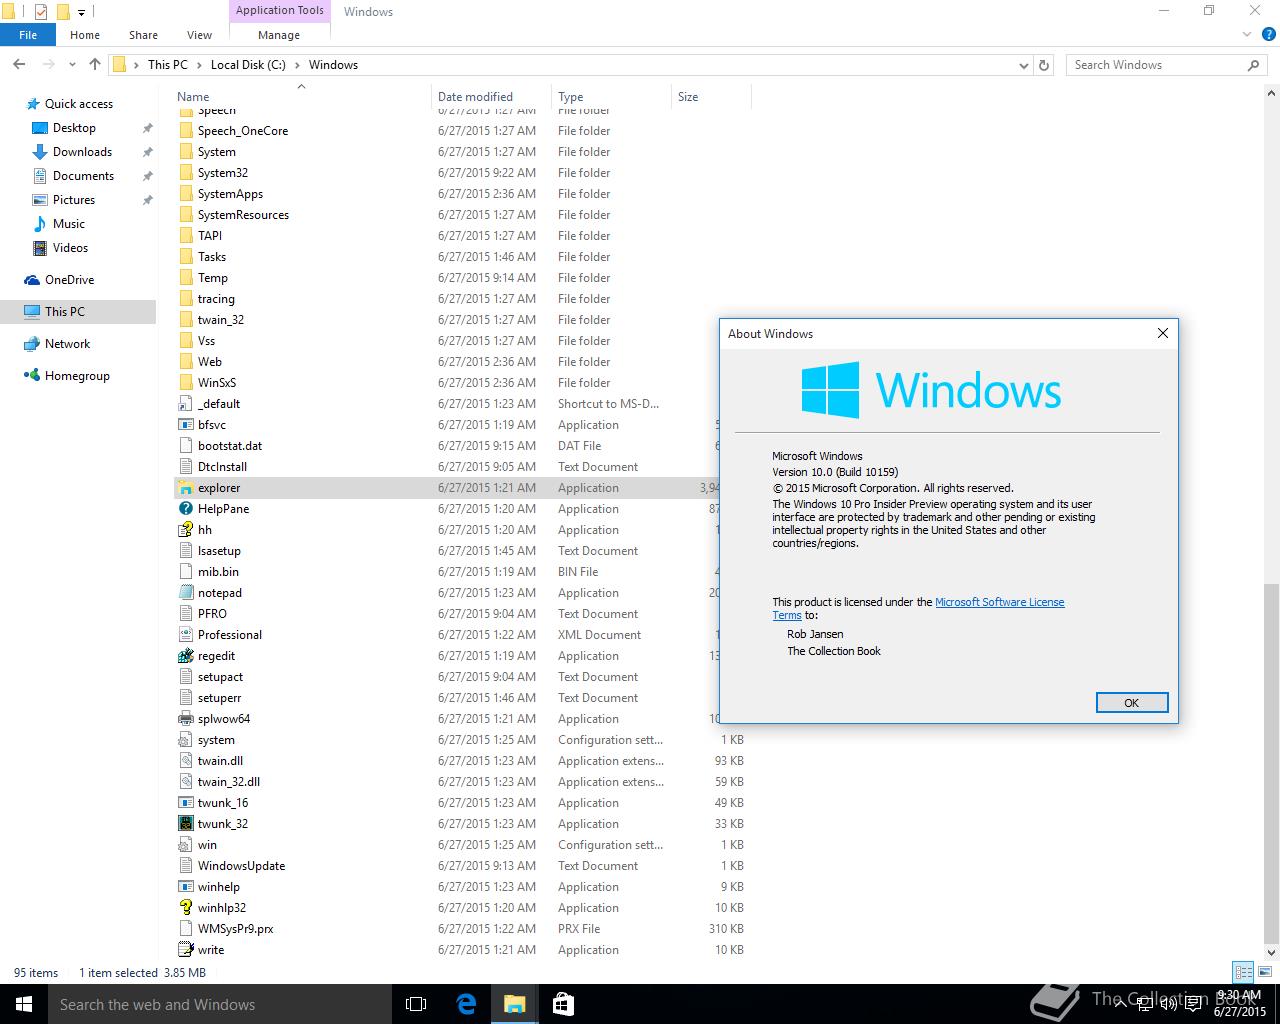Click the System32 folder icon
Viewport: 1280px width, 1024px height.
[x=185, y=173]
